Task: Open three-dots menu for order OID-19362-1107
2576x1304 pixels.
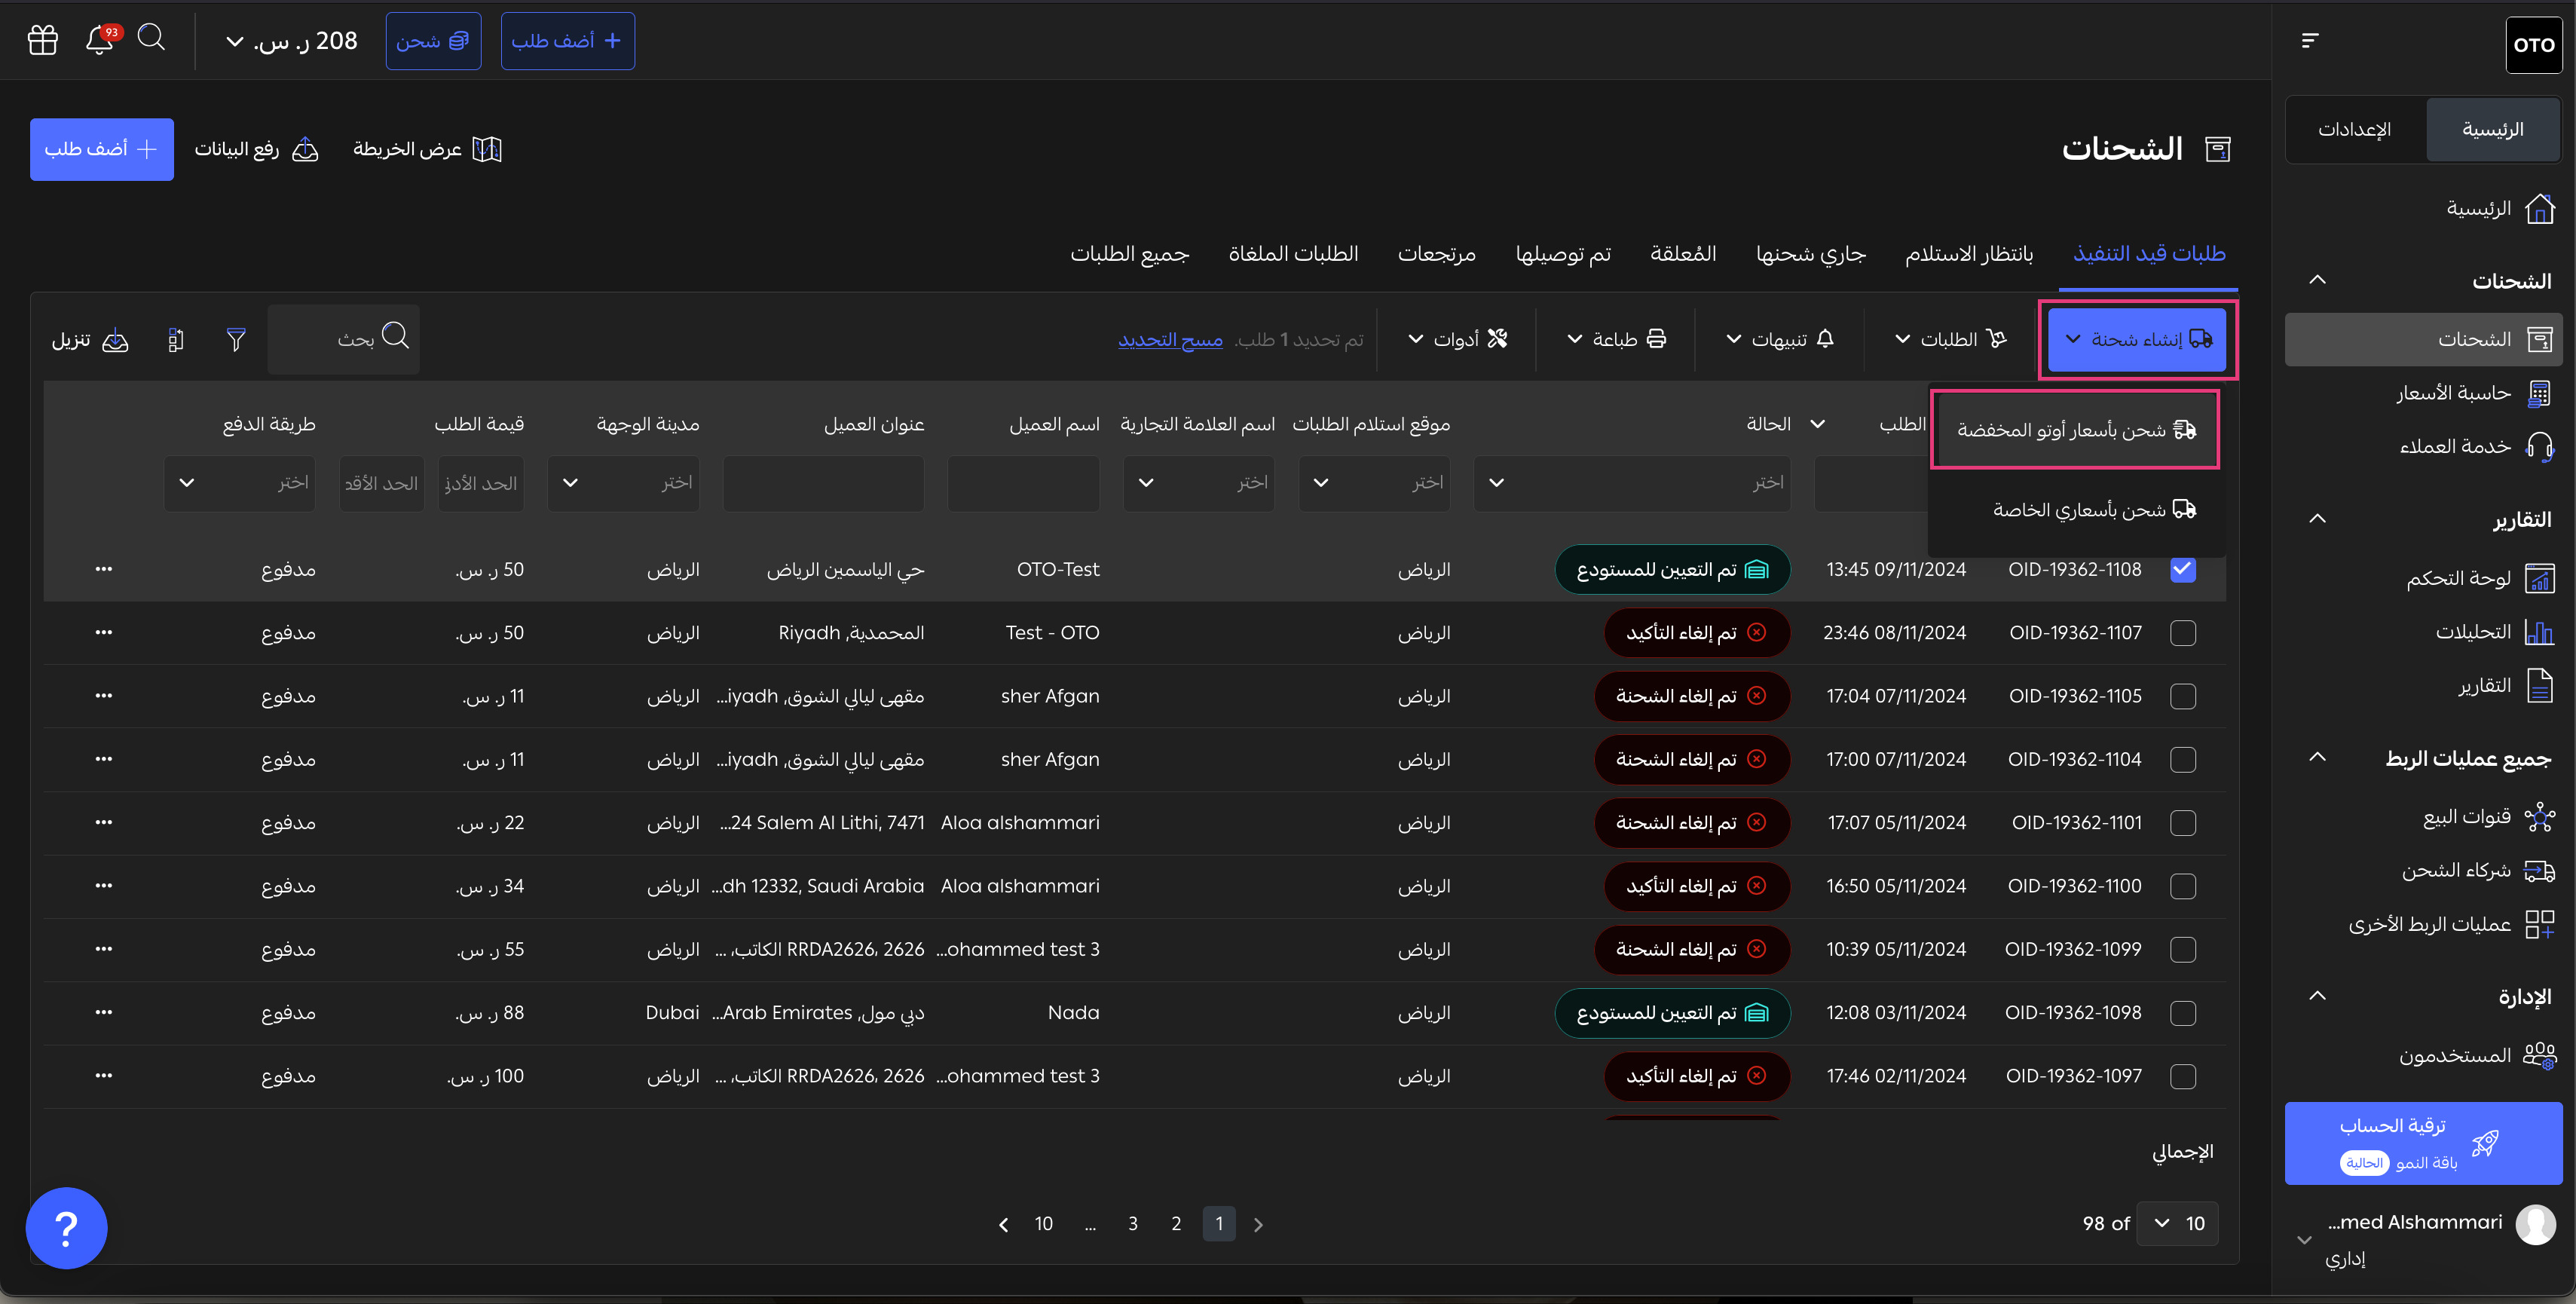Action: tap(104, 633)
